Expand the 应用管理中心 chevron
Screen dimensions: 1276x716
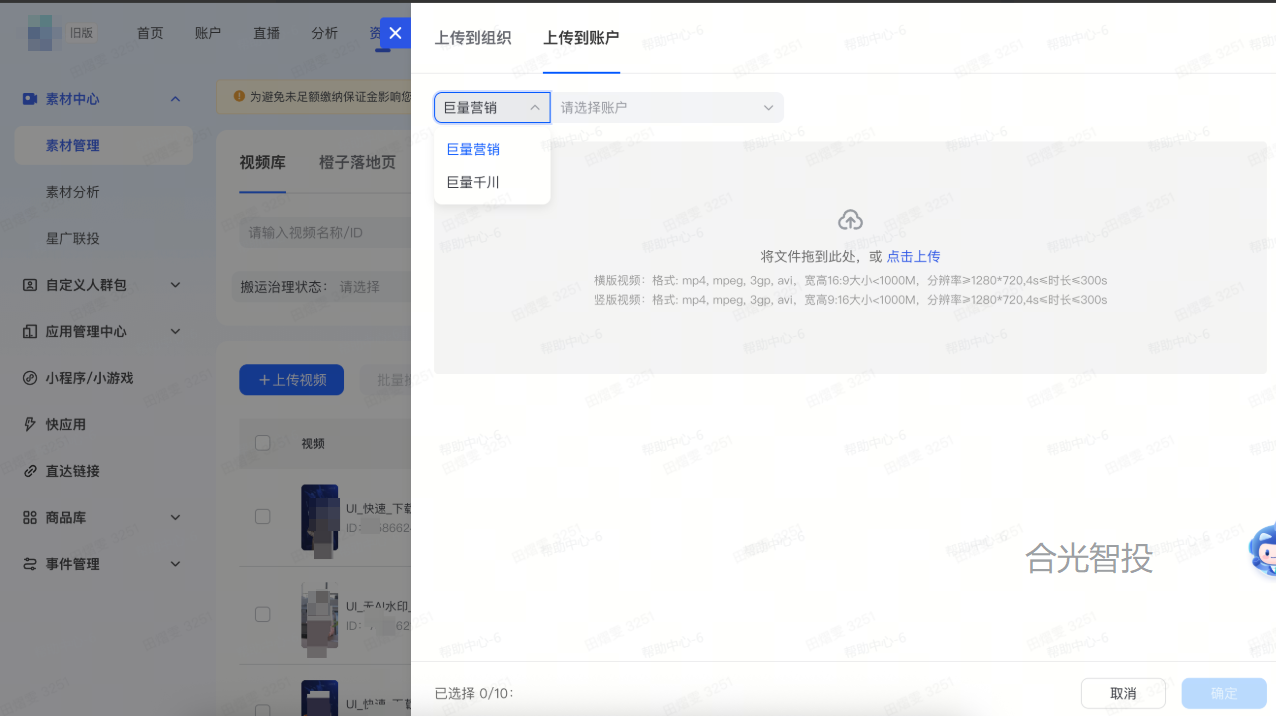pyautogui.click(x=175, y=331)
